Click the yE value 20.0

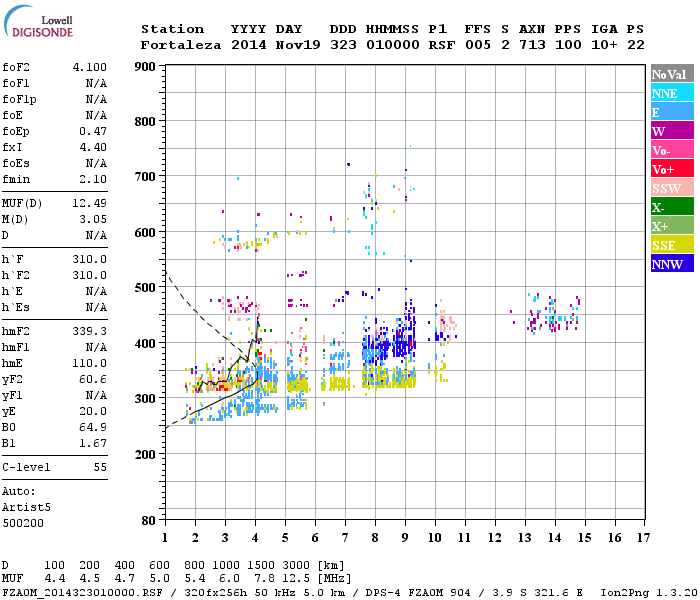(x=93, y=412)
